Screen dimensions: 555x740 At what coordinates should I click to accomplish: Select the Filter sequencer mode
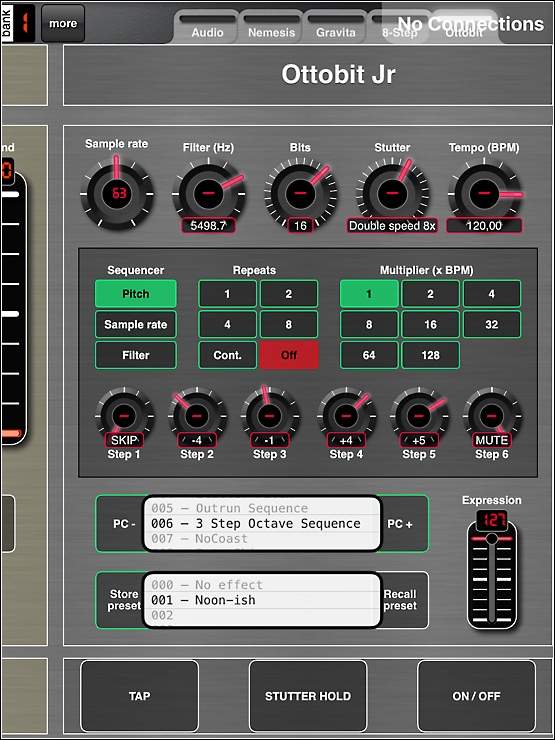click(x=136, y=355)
